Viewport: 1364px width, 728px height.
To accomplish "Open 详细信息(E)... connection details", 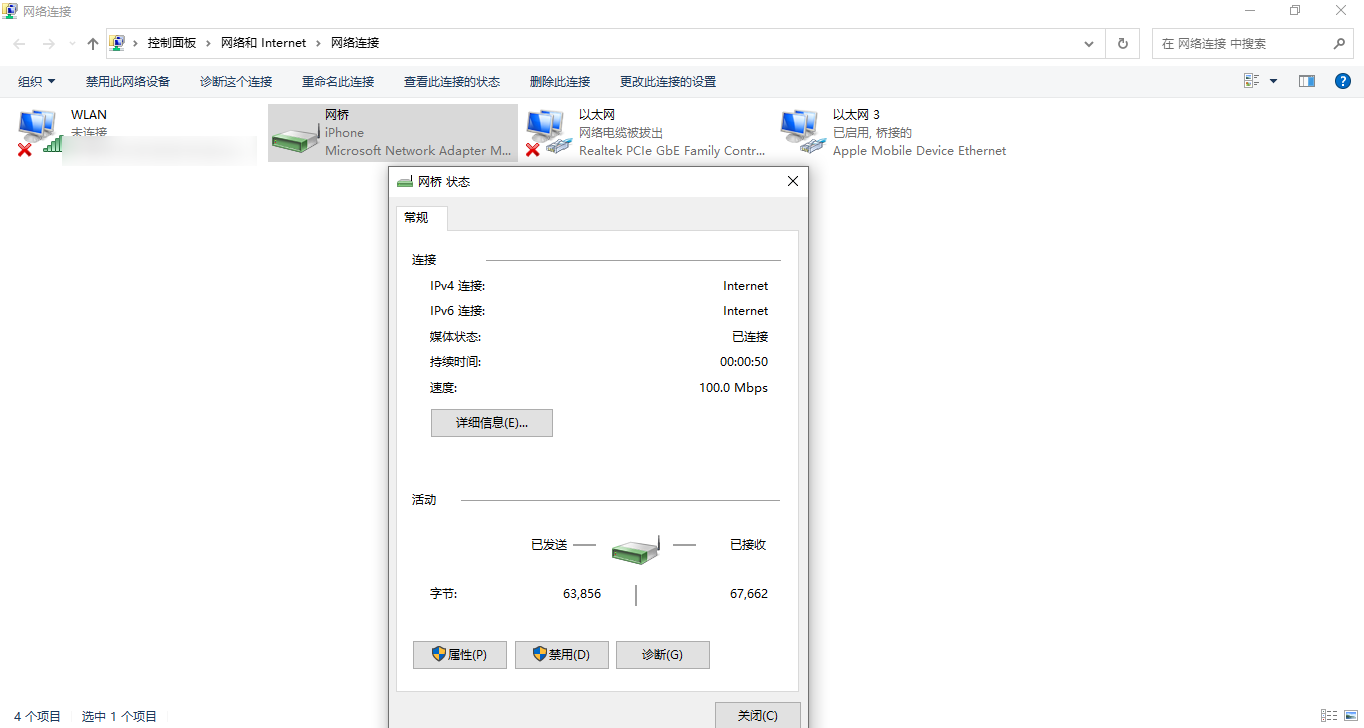I will 491,423.
